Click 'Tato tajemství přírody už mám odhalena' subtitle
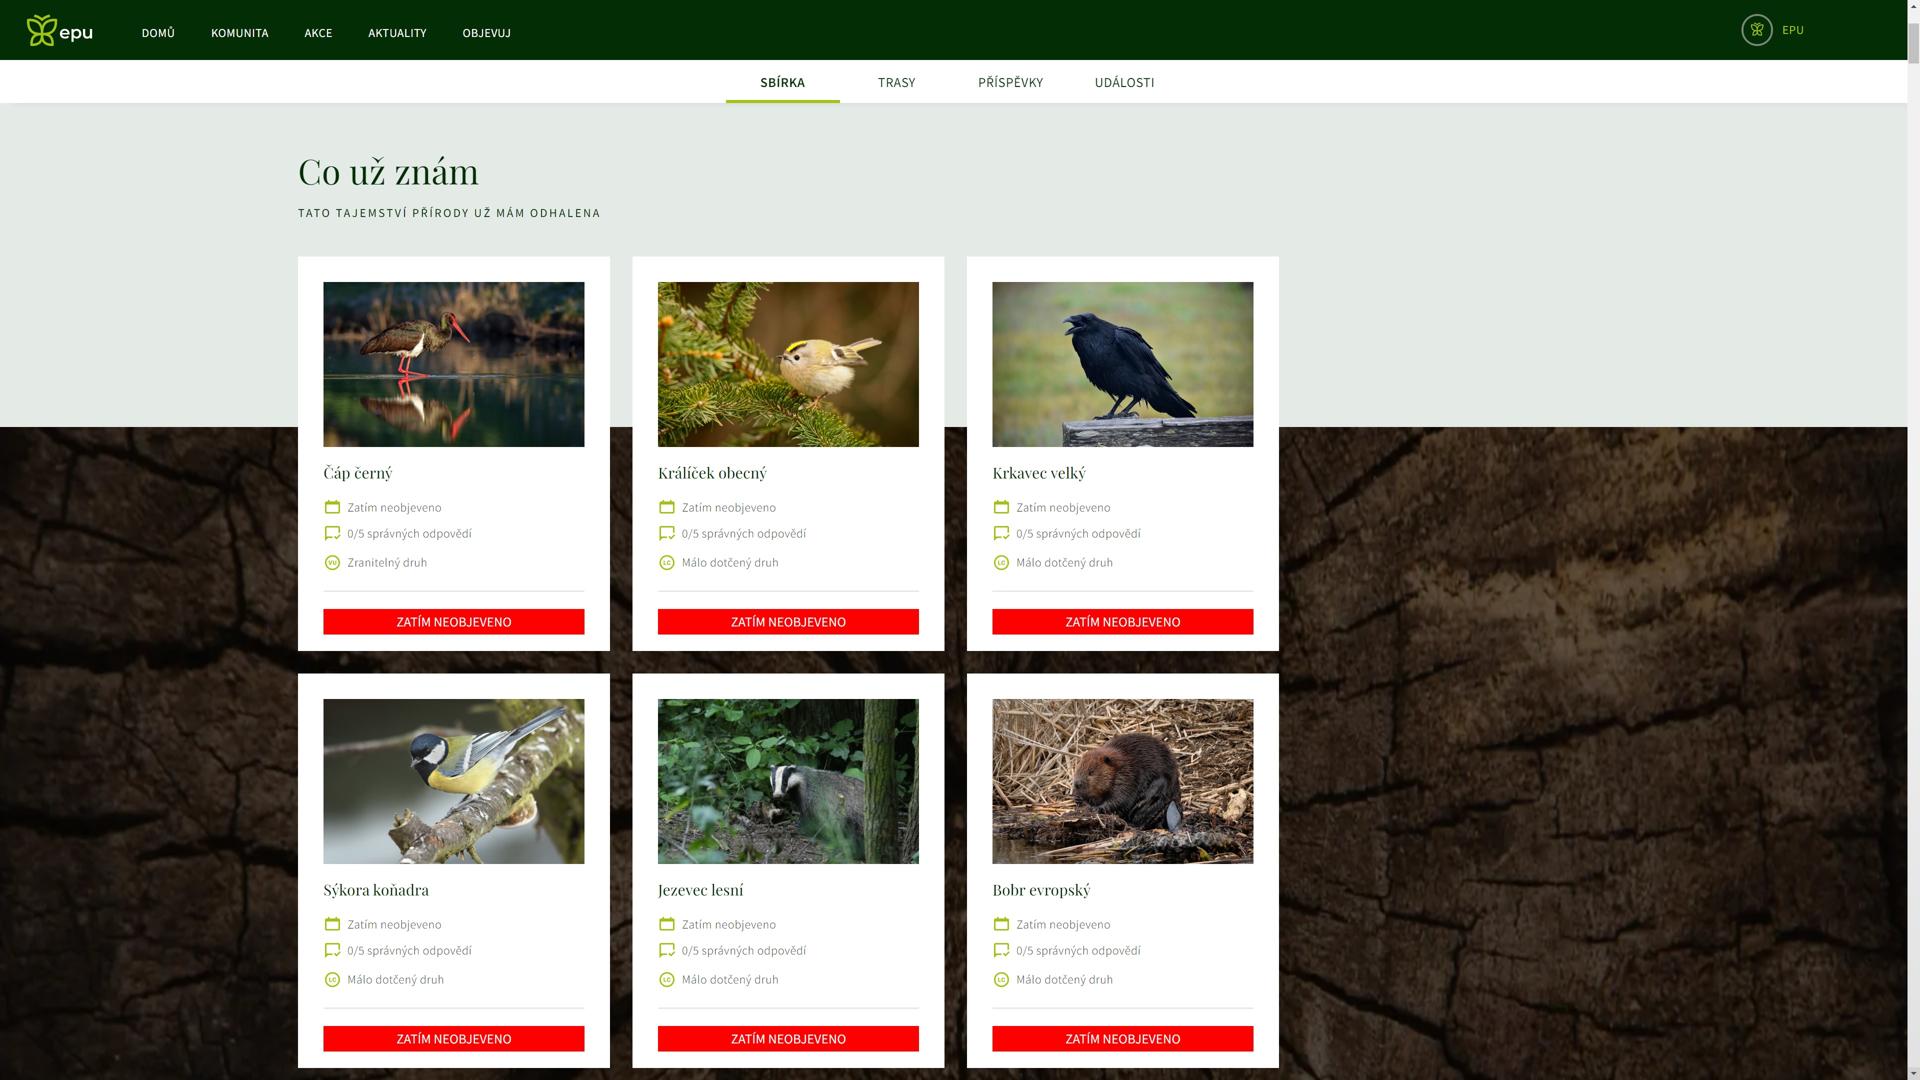 [x=449, y=213]
